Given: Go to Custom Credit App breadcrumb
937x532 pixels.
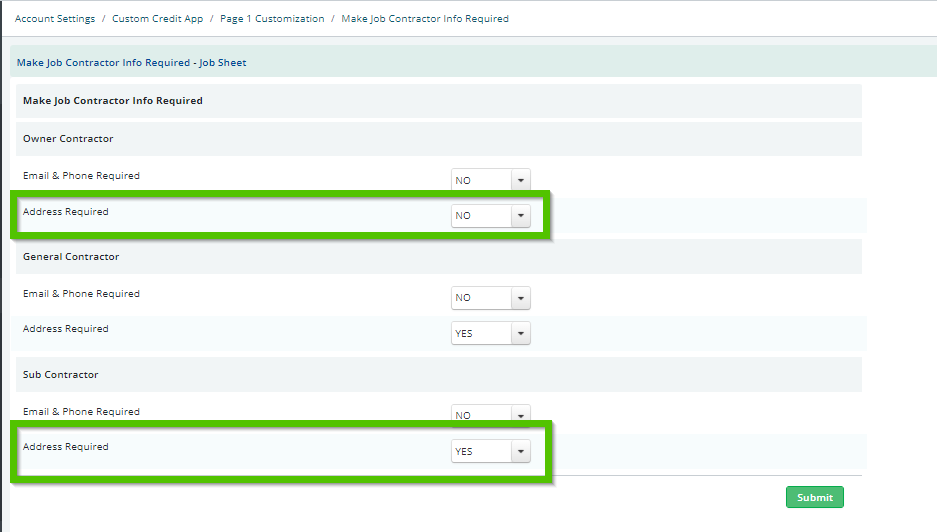Looking at the screenshot, I should click(158, 19).
